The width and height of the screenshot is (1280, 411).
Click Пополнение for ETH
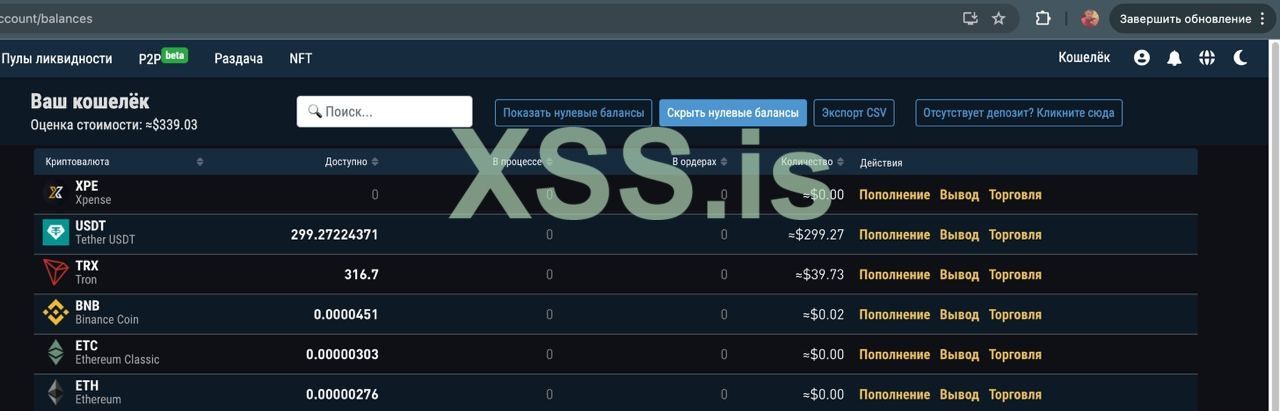894,394
